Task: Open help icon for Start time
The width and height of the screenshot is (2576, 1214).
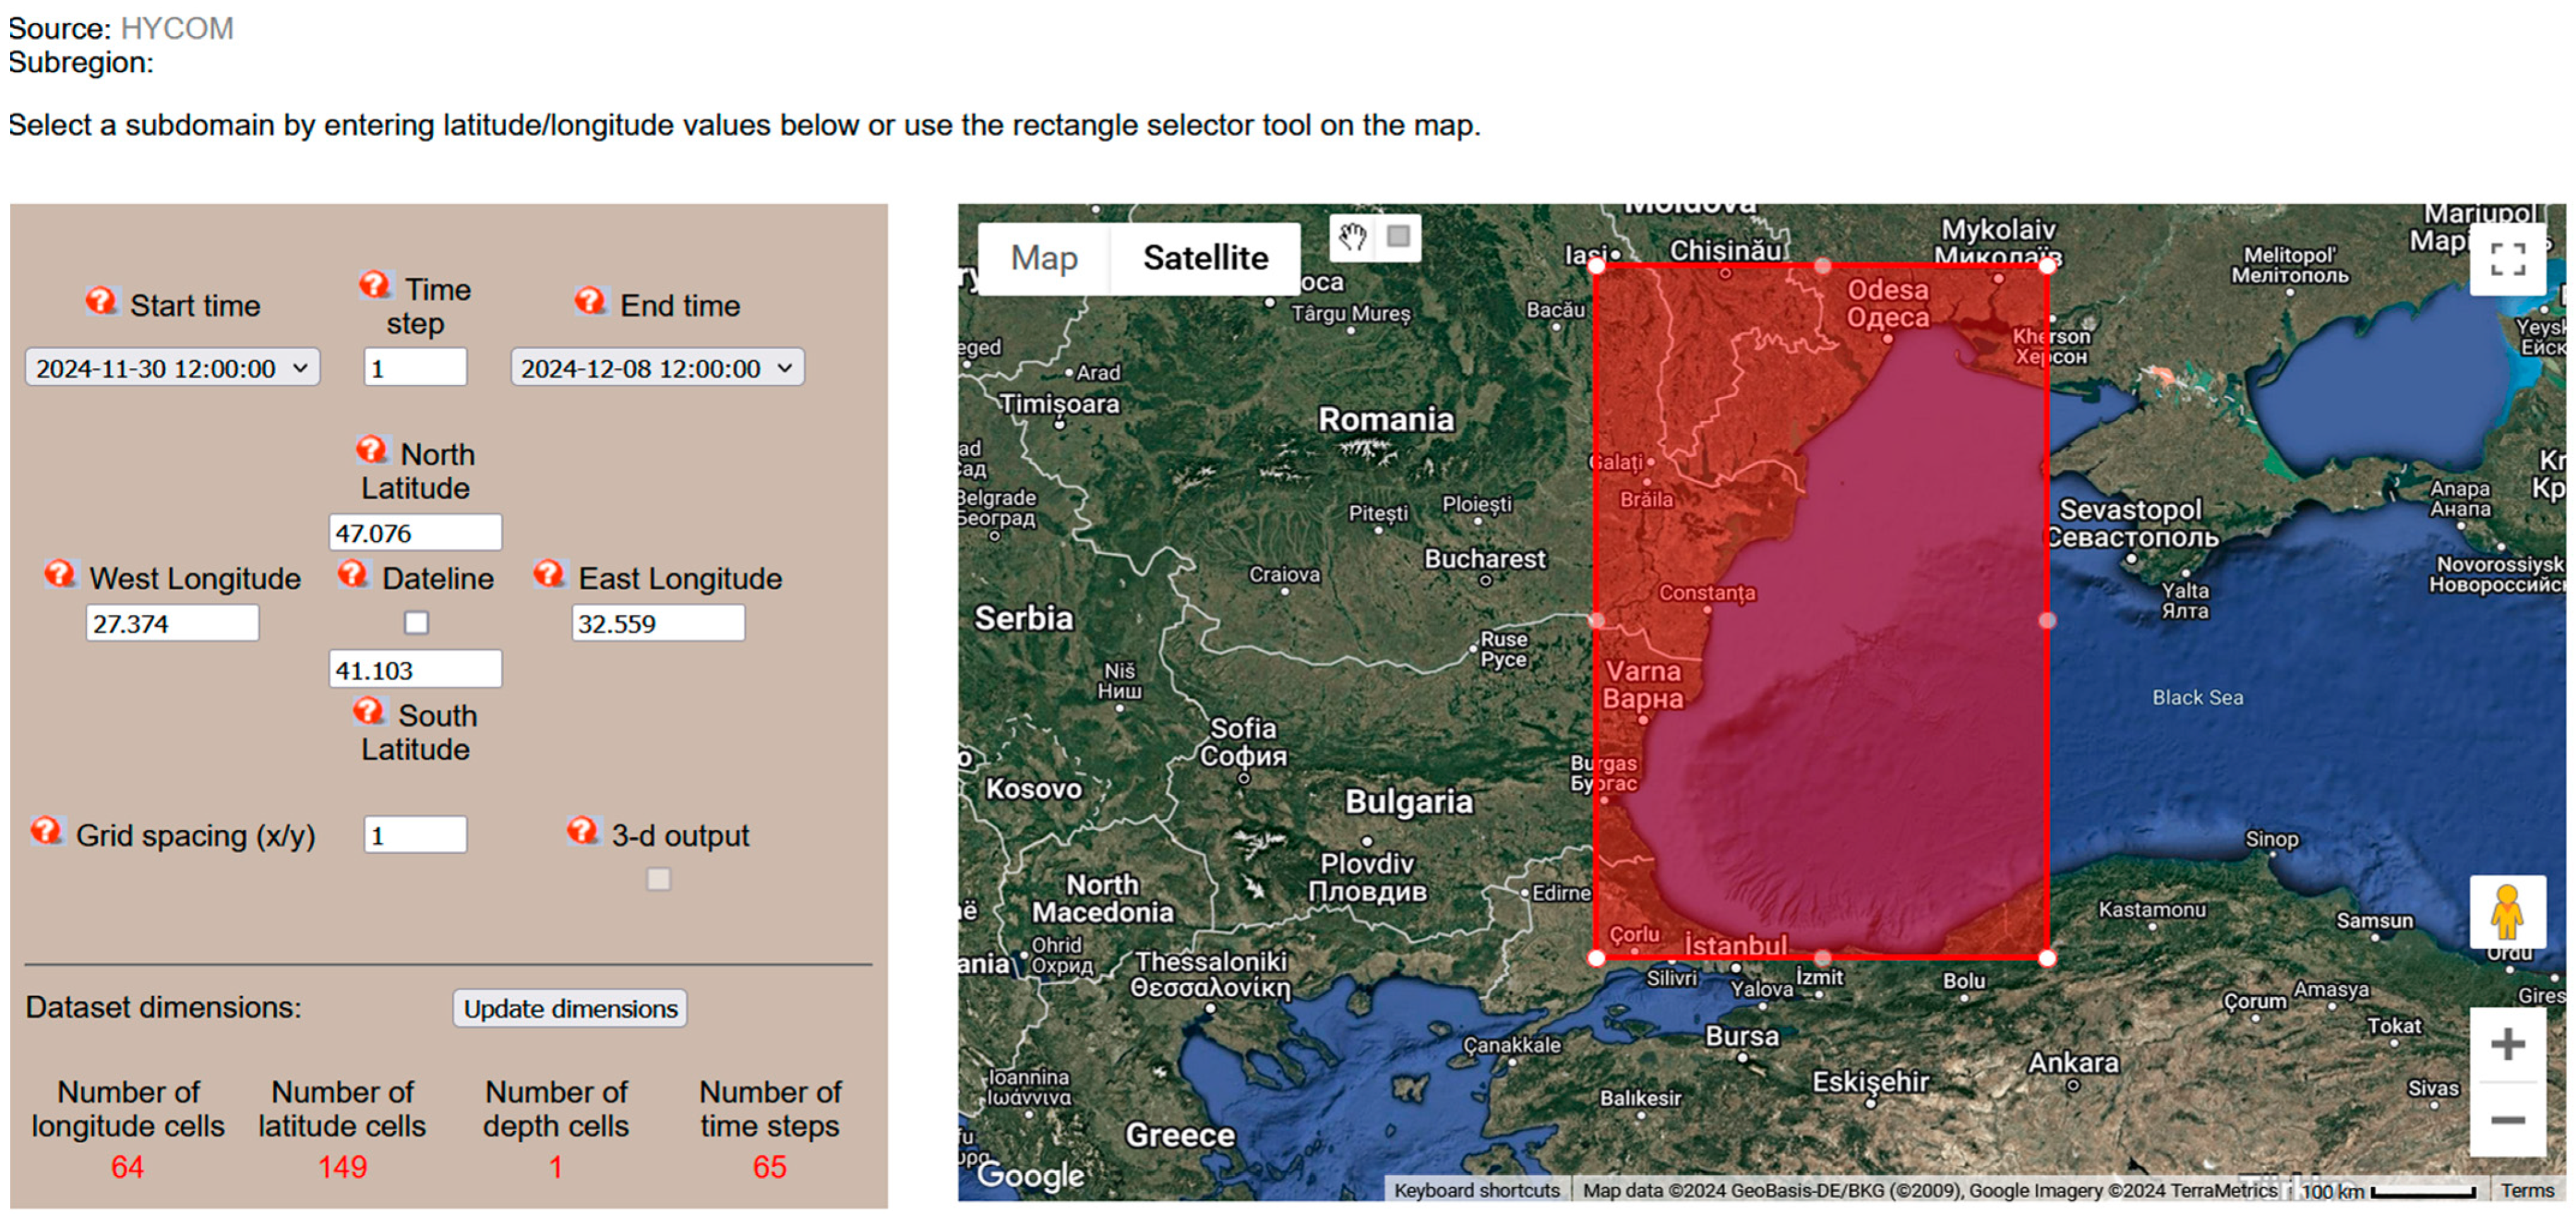Action: pyautogui.click(x=100, y=301)
